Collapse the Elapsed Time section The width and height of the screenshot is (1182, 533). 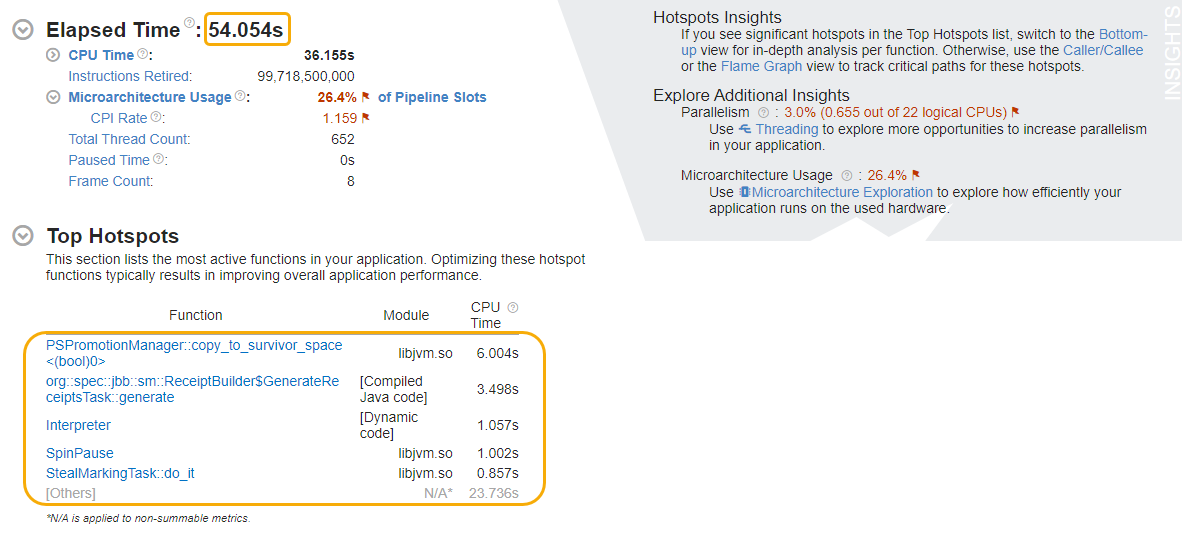(22, 30)
